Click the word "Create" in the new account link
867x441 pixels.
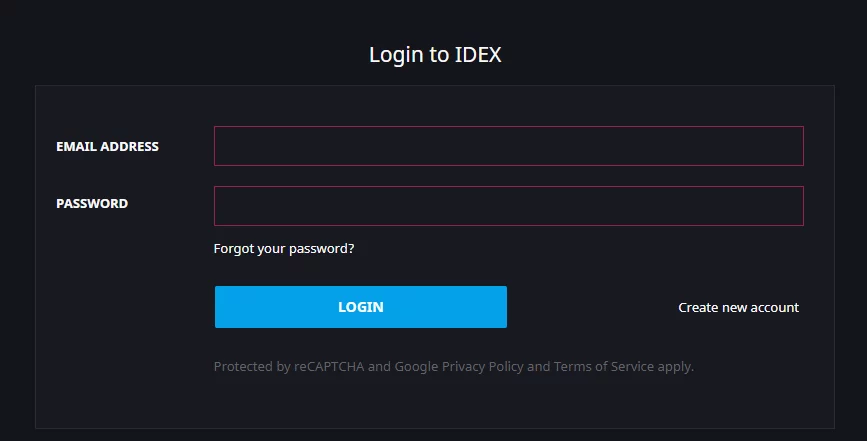click(x=698, y=308)
